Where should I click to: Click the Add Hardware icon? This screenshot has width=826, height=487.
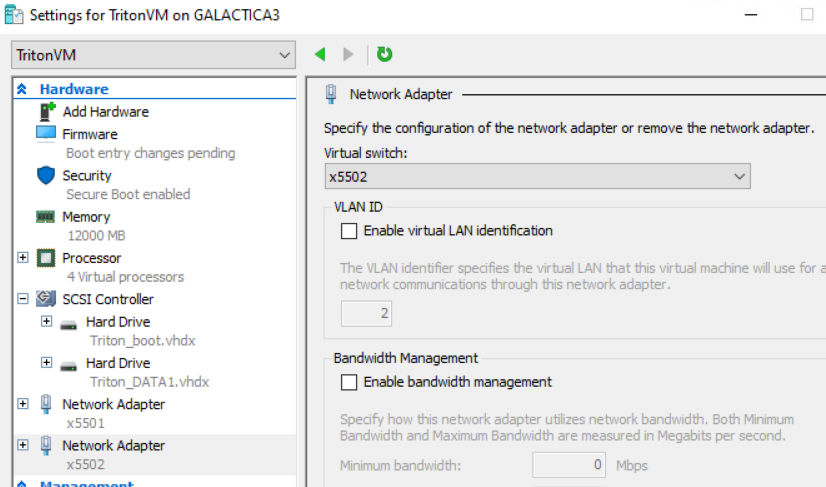[x=47, y=111]
